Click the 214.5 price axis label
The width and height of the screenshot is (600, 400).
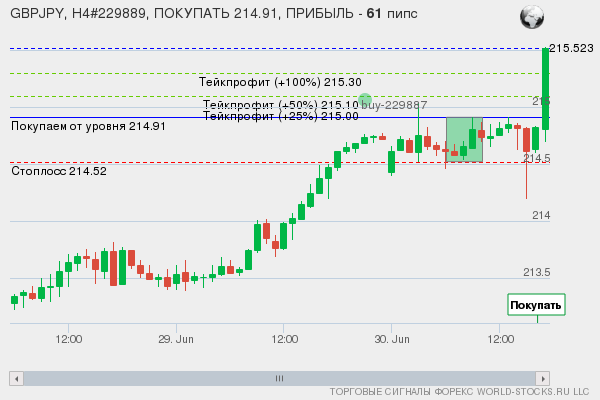click(536, 158)
